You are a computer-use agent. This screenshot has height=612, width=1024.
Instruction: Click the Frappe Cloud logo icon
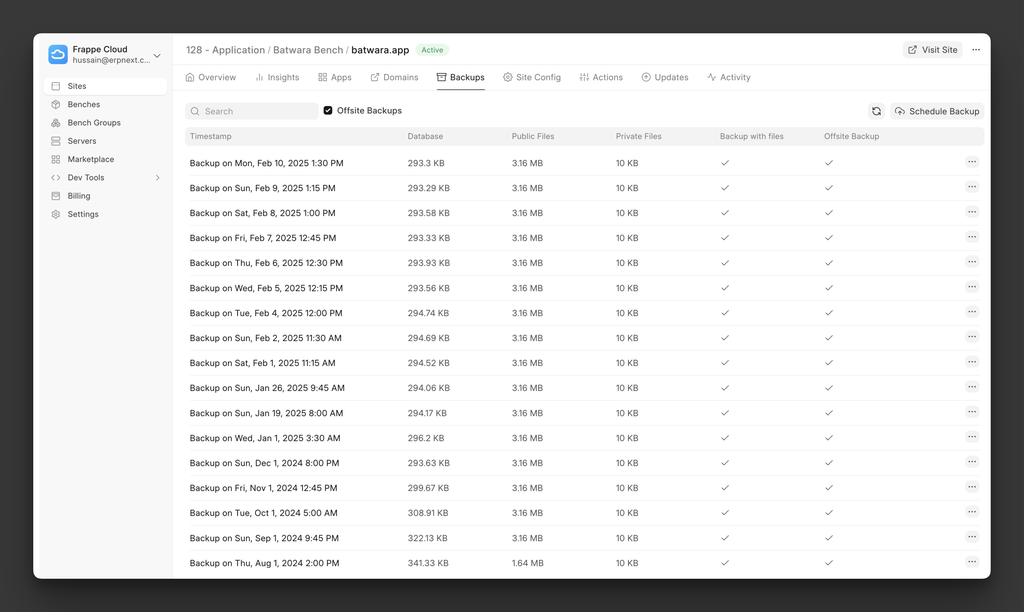58,54
